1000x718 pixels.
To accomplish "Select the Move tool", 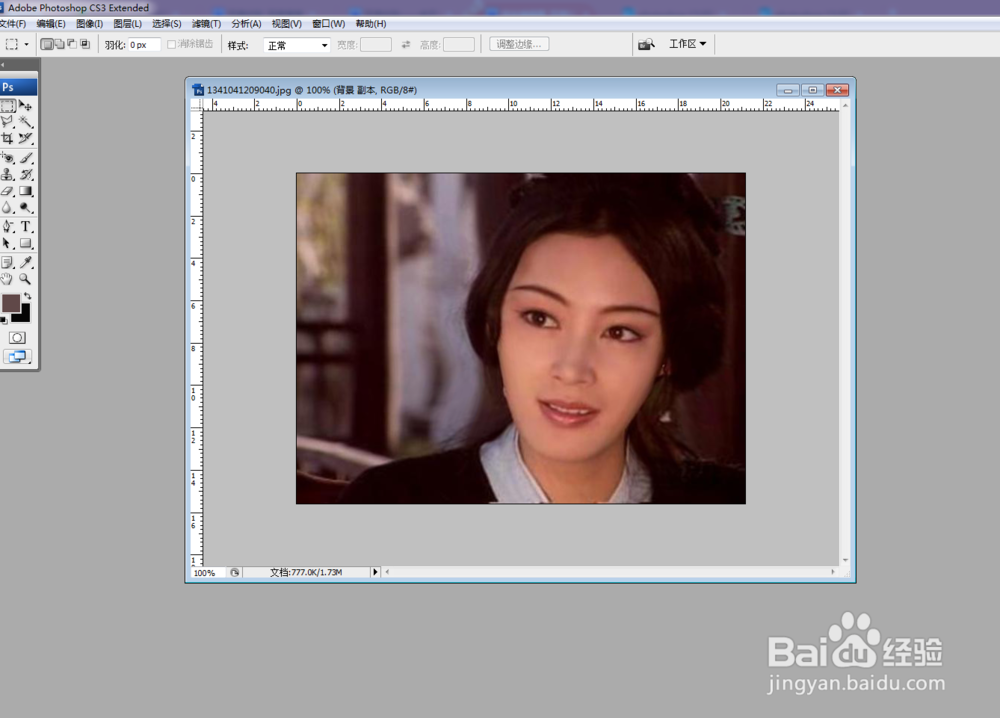I will (26, 106).
